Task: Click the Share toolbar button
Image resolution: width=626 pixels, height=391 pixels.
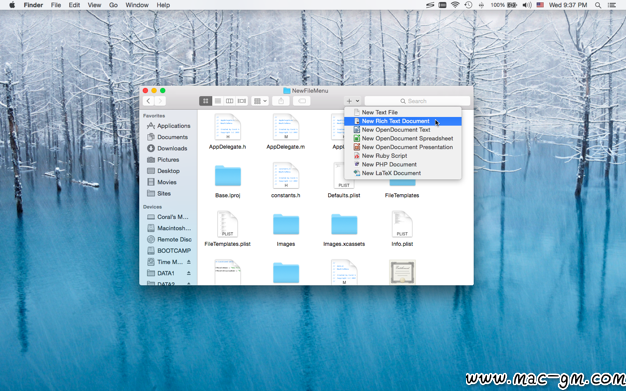Action: click(x=281, y=101)
